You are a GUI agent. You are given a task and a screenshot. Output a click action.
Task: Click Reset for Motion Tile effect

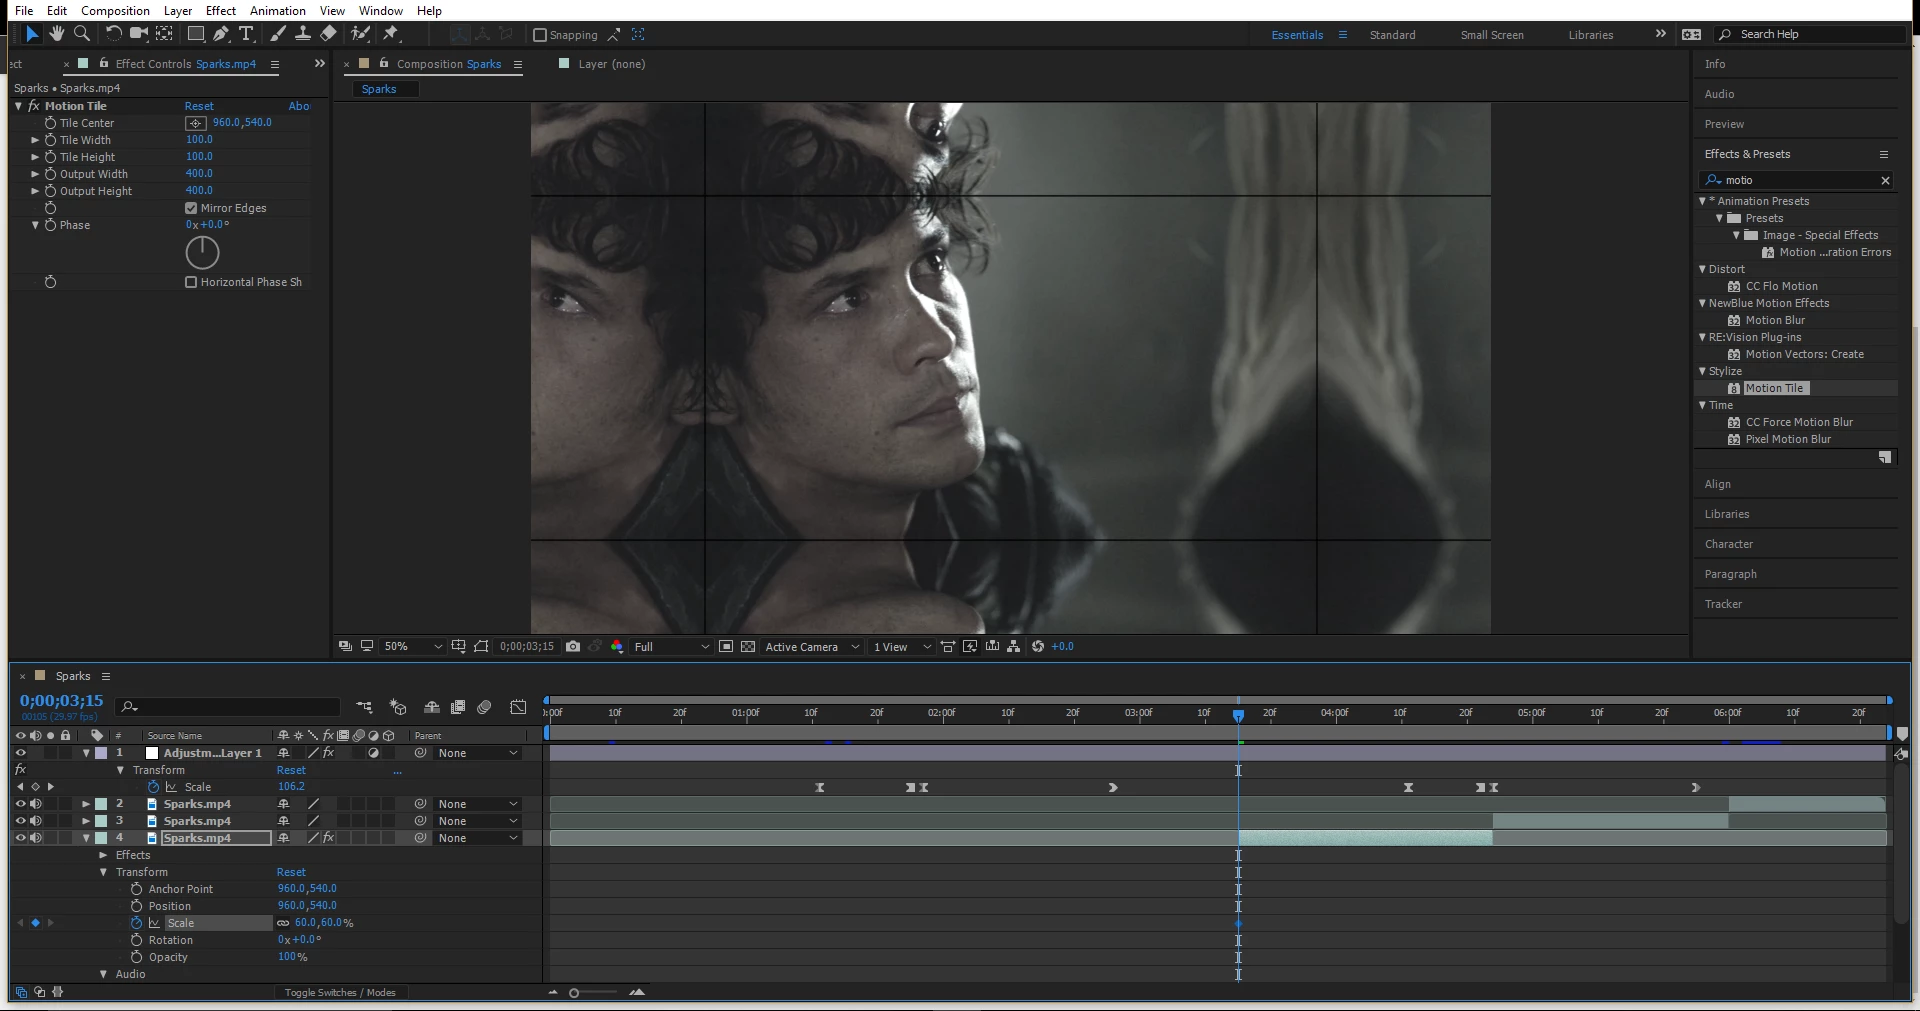[x=199, y=106]
